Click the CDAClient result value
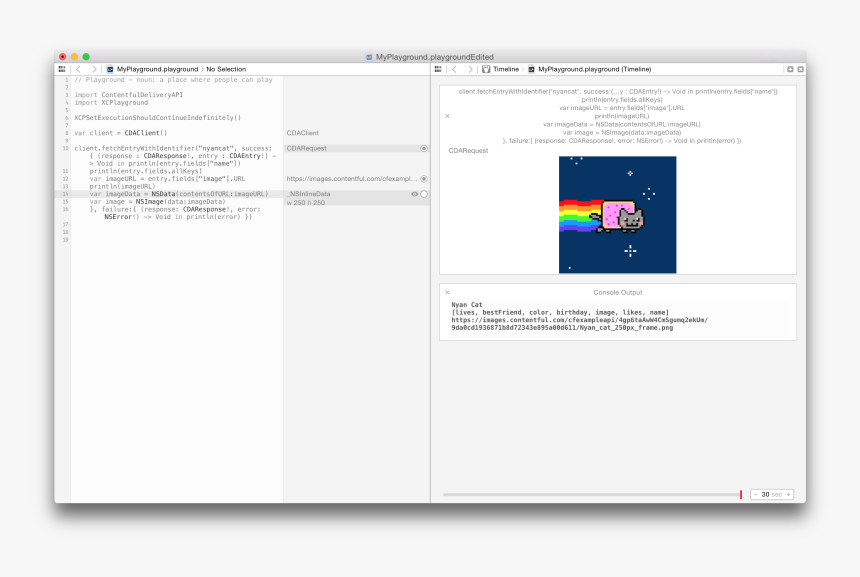 tap(302, 133)
